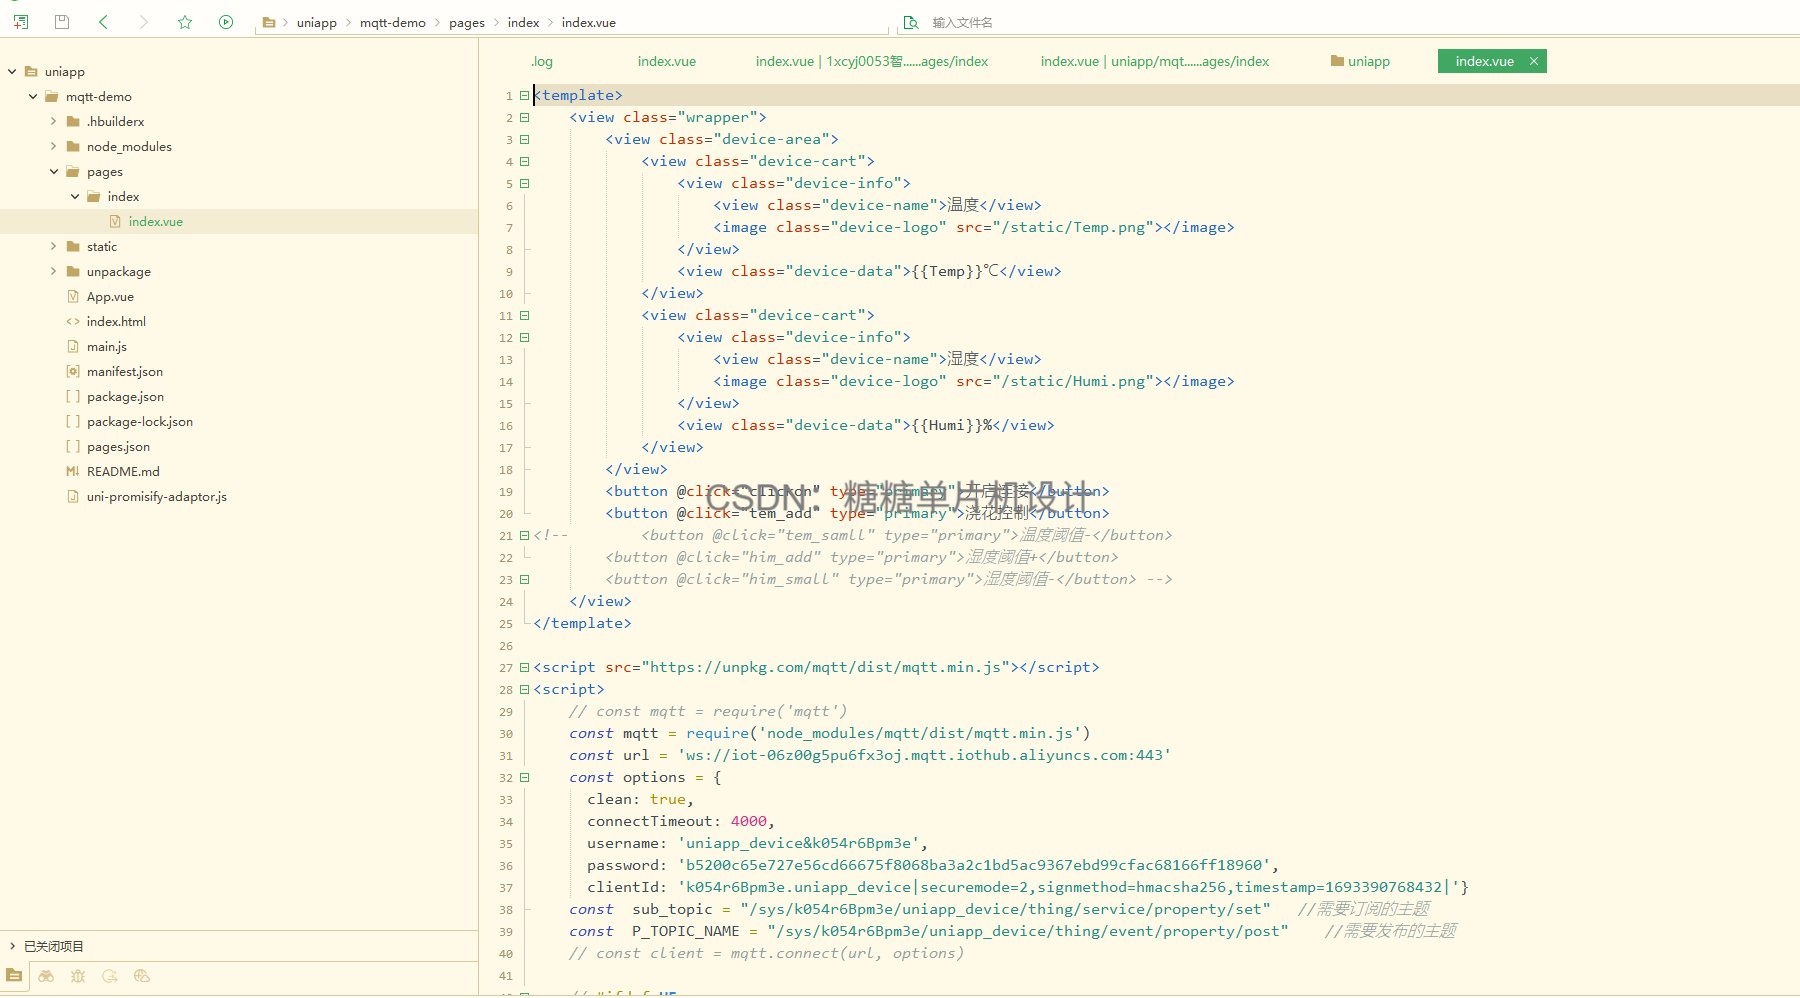1800x998 pixels.
Task: Fold the wrapper view at line 2
Action: (x=524, y=118)
